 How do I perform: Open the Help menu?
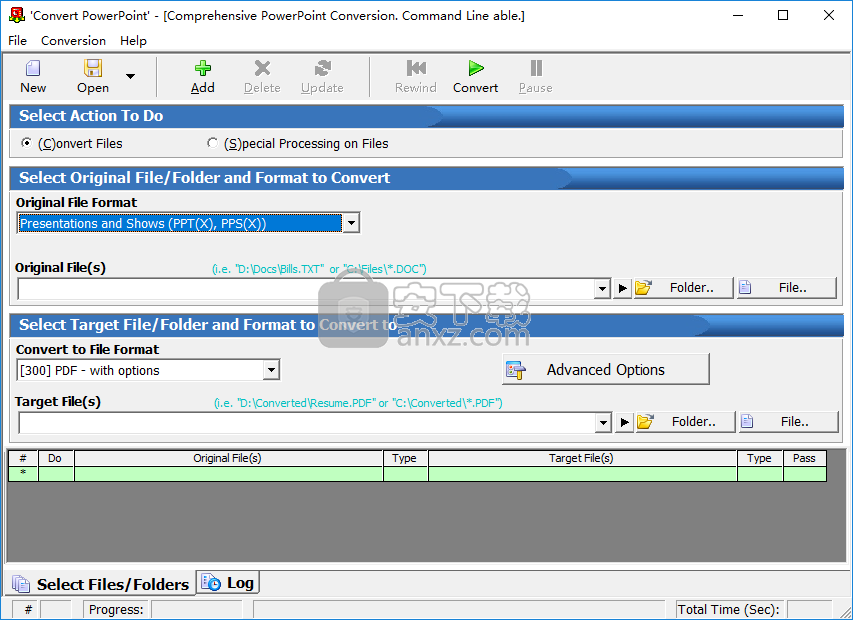[133, 41]
